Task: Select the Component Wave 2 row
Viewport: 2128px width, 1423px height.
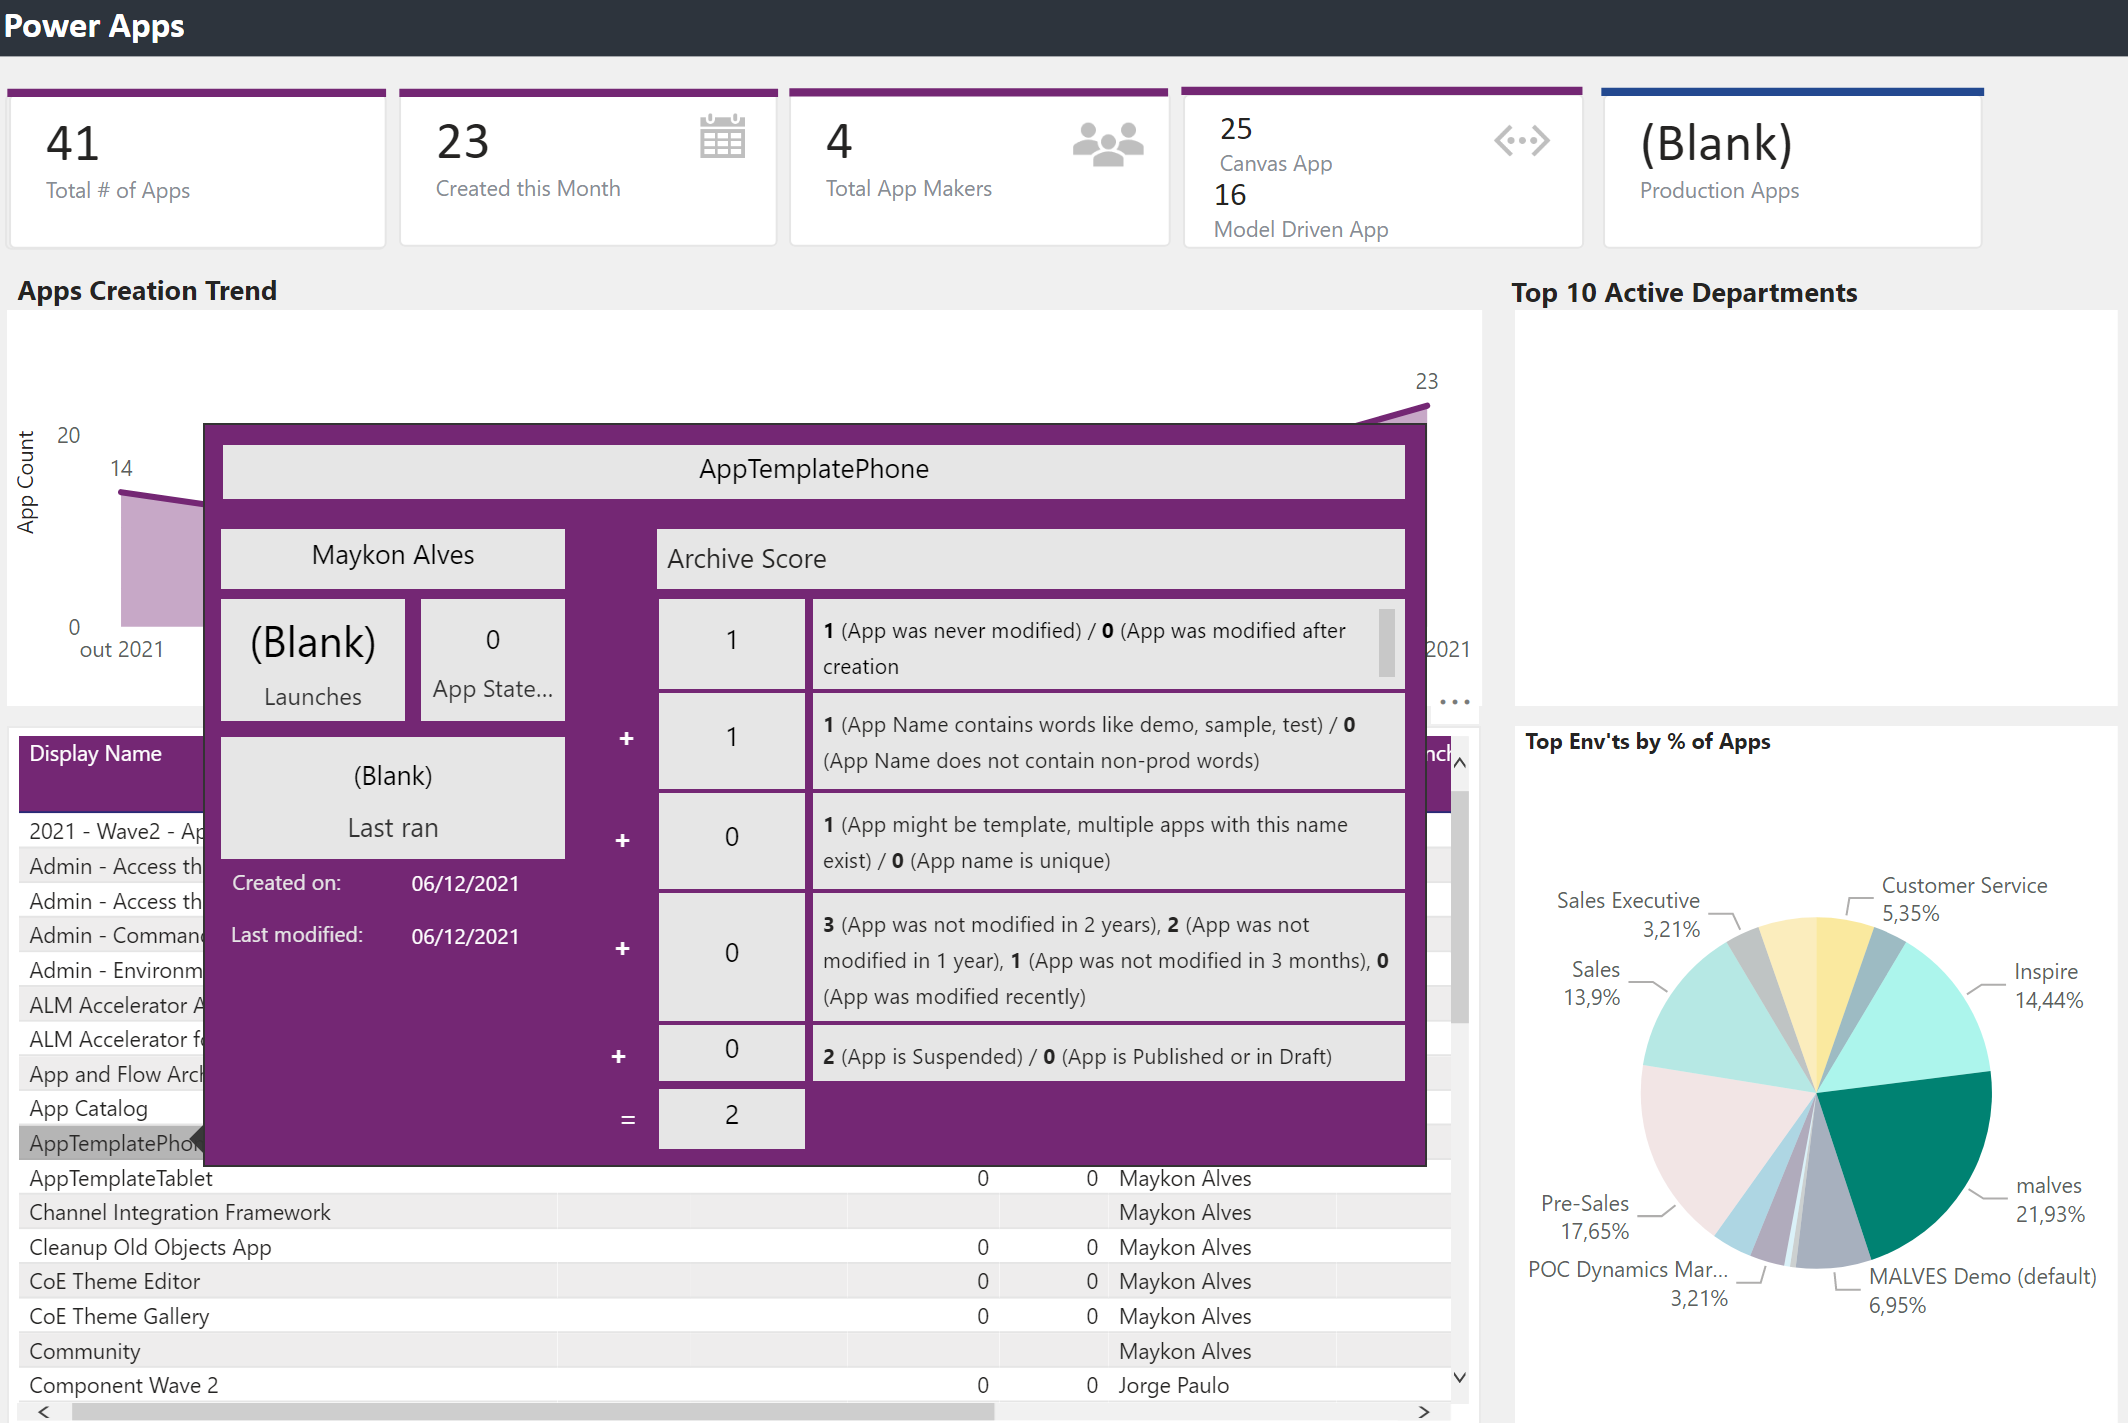Action: coord(124,1385)
